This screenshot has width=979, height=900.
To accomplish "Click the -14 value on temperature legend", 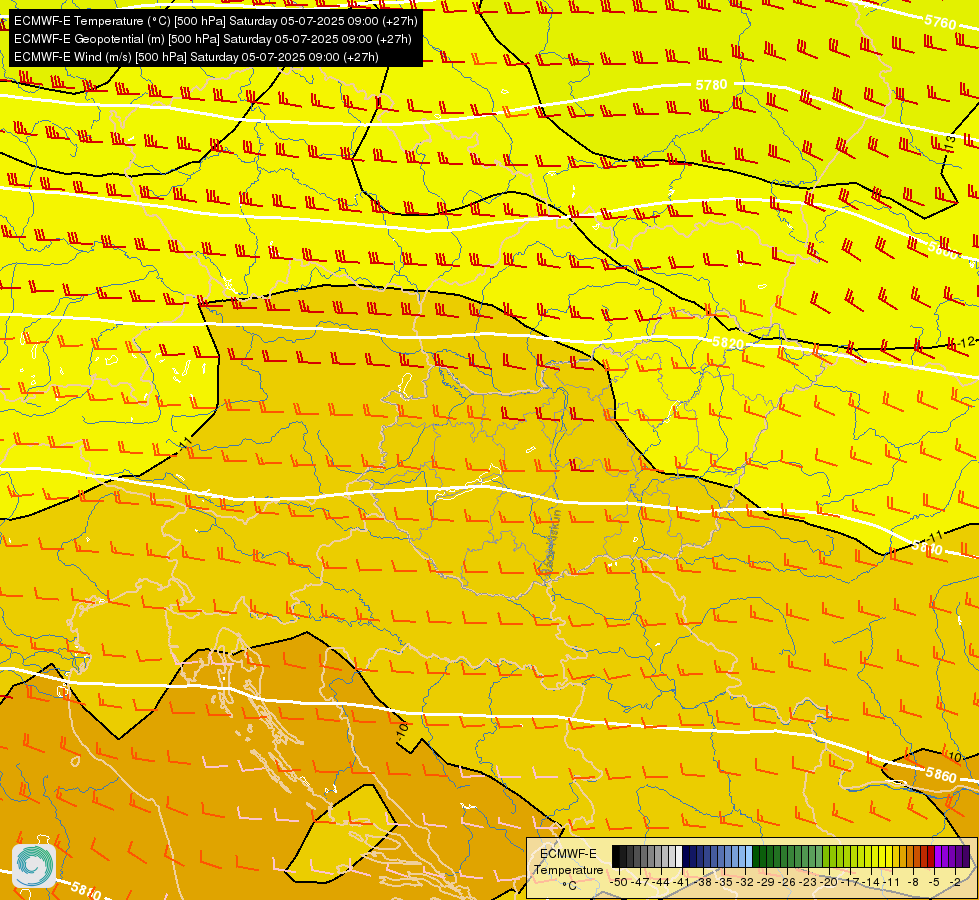I will pos(871,882).
